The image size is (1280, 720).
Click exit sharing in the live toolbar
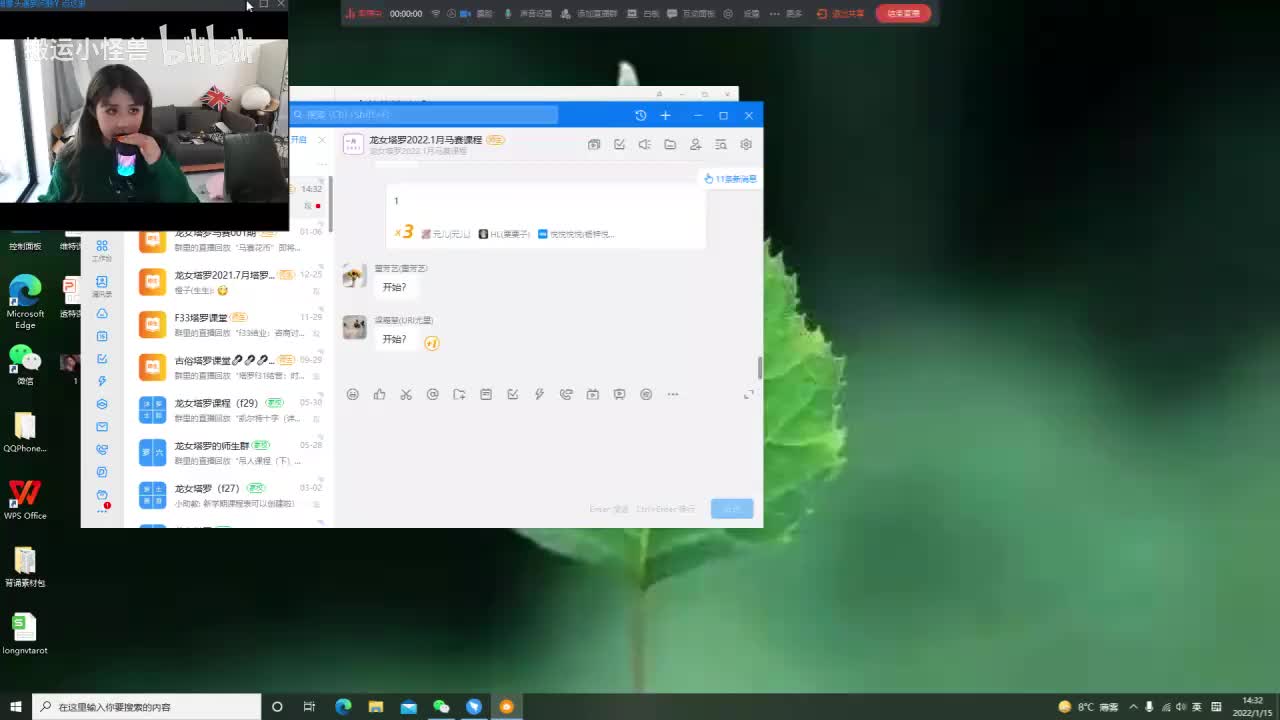point(840,14)
